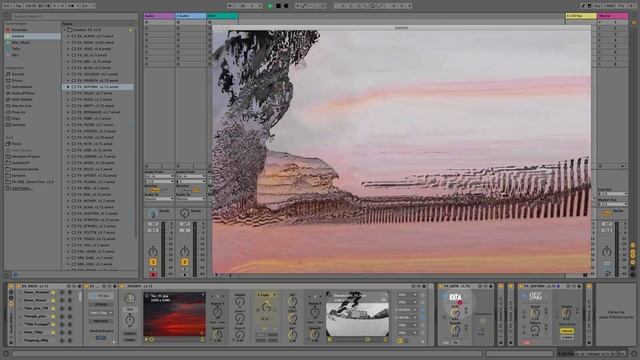Arm track 1 with the red record button
This screenshot has width=640, height=360.
click(x=153, y=275)
